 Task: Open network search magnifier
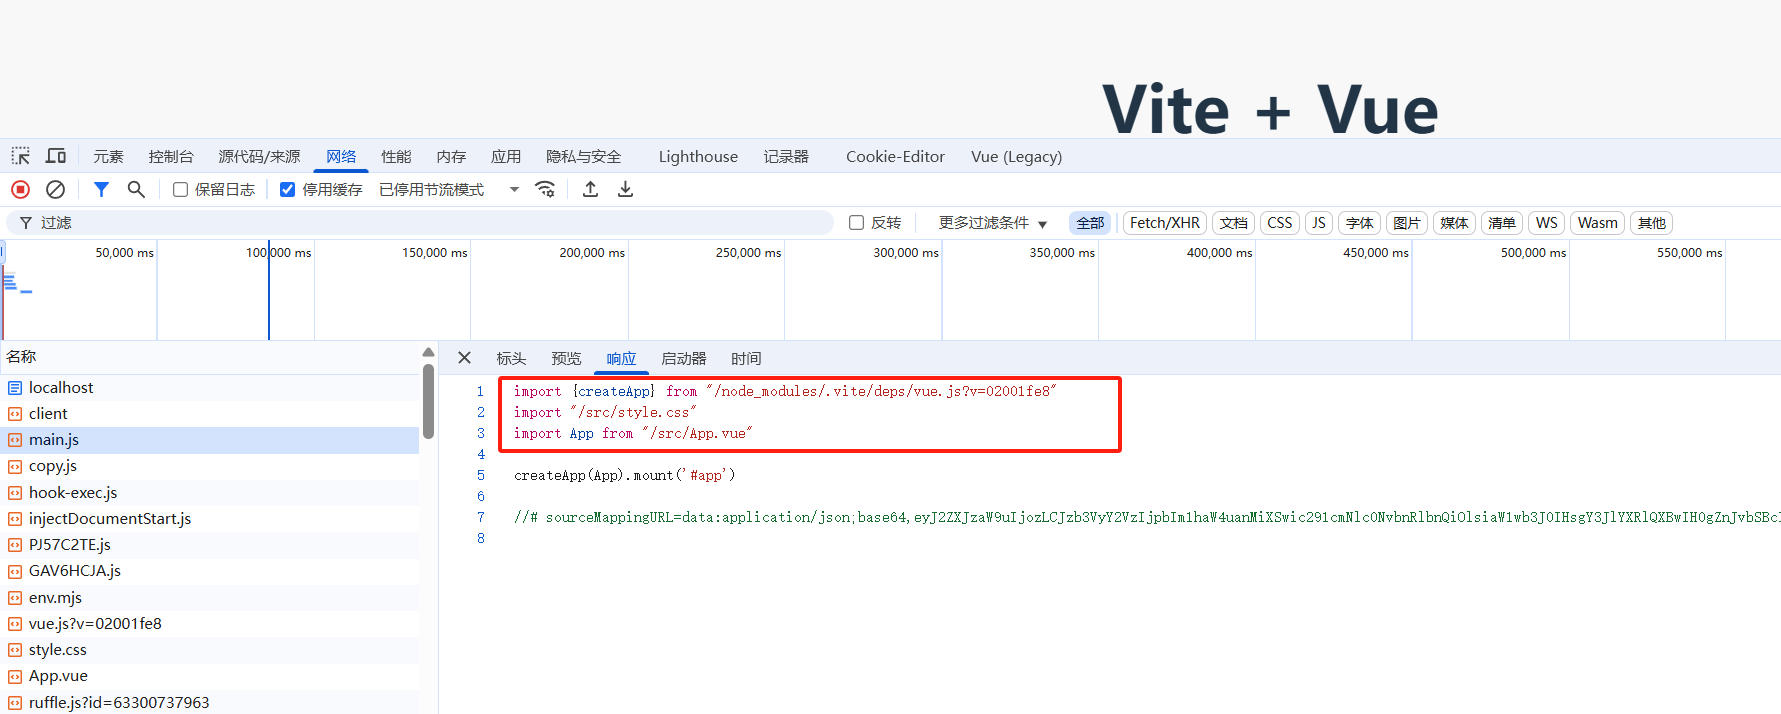pyautogui.click(x=136, y=189)
